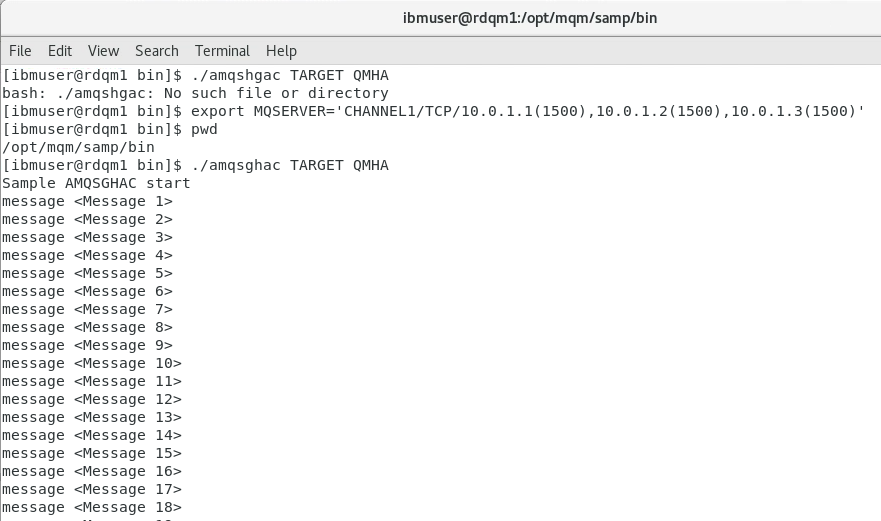Click the 'Message 18' output line
This screenshot has height=521, width=881.
(92, 507)
